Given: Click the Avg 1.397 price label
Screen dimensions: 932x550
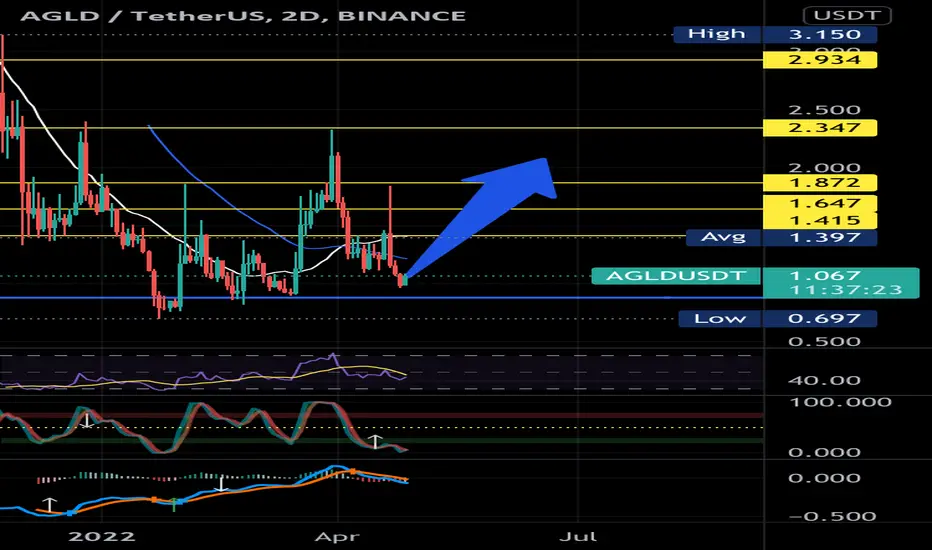Looking at the screenshot, I should tap(820, 238).
